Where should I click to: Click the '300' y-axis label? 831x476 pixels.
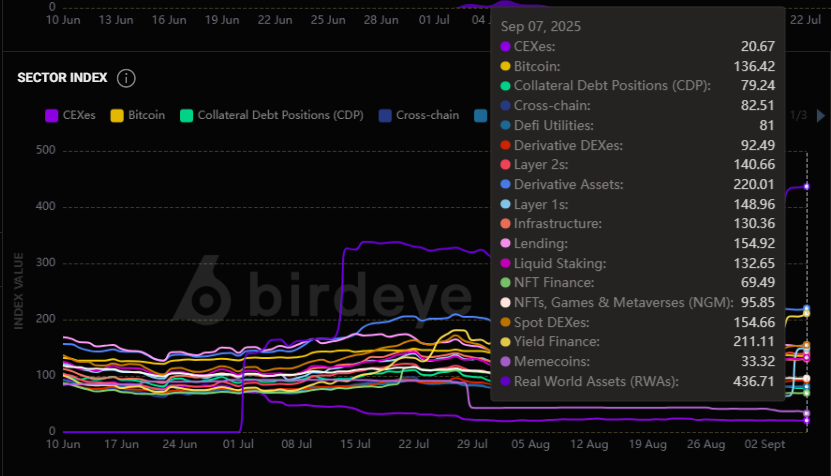pos(46,262)
